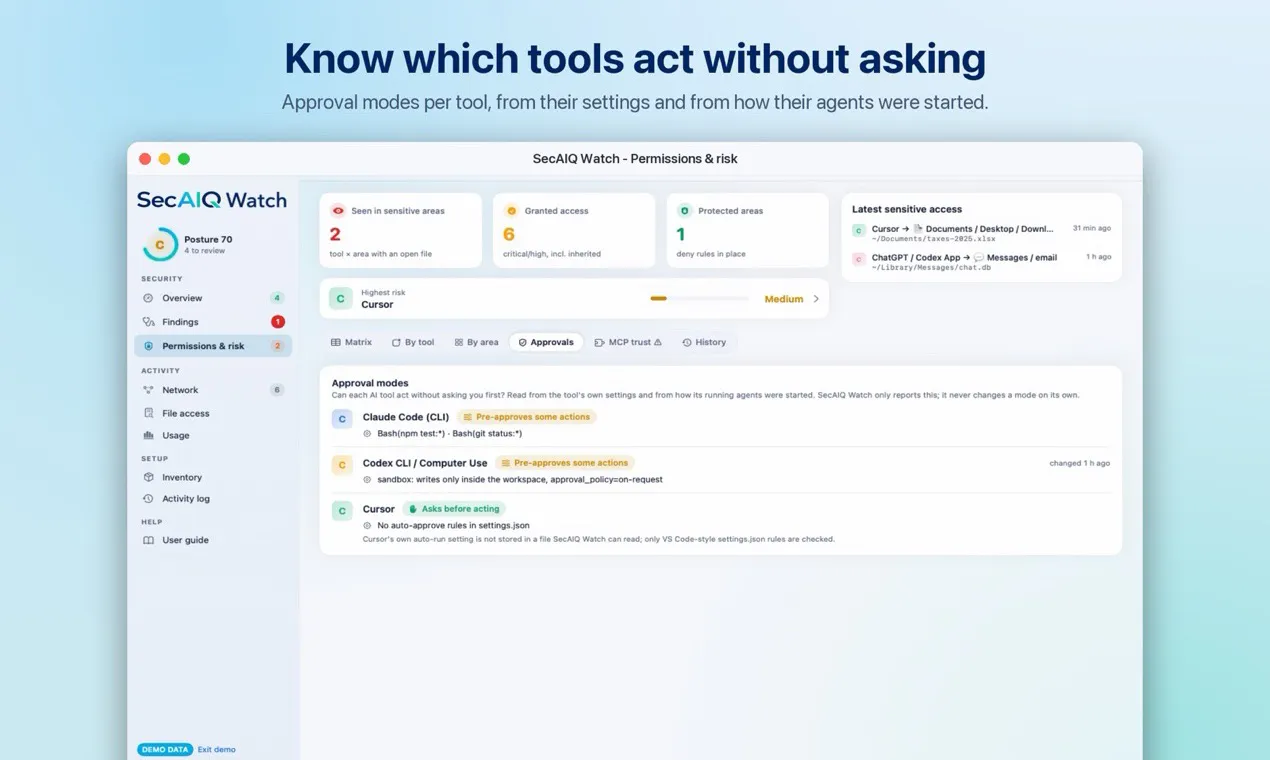Click the Usage bar chart icon

coord(148,435)
